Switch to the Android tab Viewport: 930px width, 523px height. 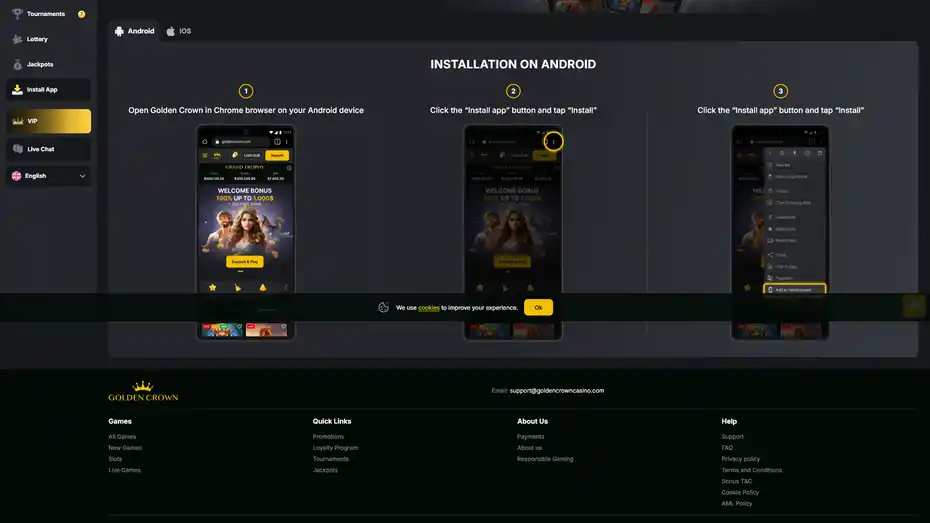click(135, 31)
